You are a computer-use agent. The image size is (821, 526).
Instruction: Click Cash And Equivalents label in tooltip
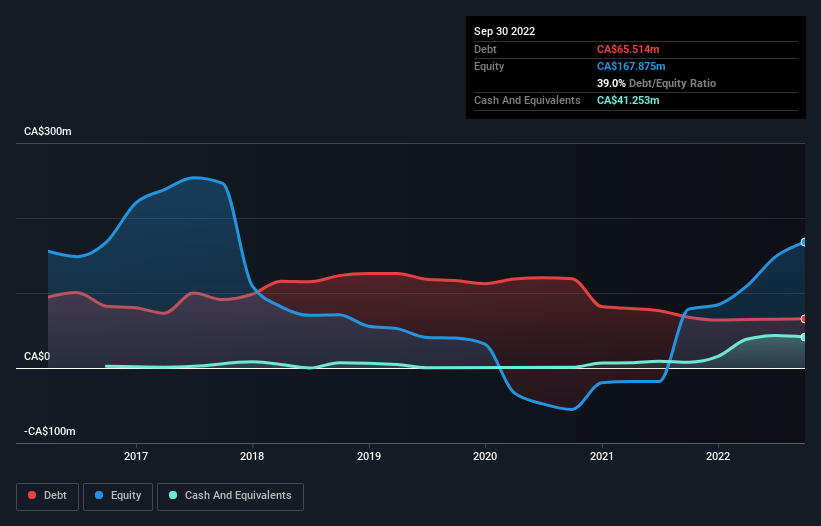click(527, 100)
